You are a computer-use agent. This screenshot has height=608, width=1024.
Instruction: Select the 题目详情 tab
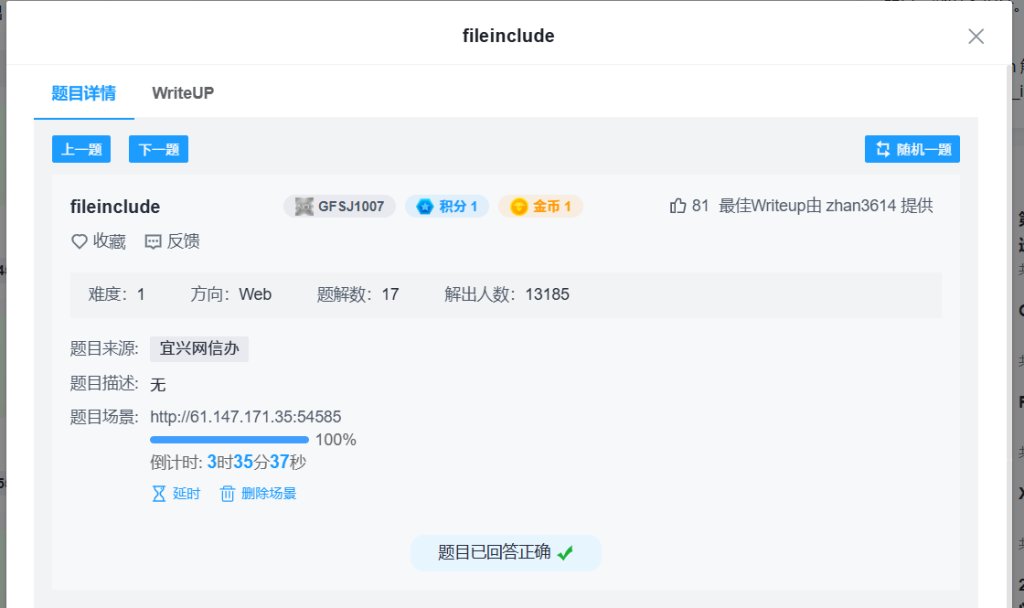pyautogui.click(x=84, y=93)
